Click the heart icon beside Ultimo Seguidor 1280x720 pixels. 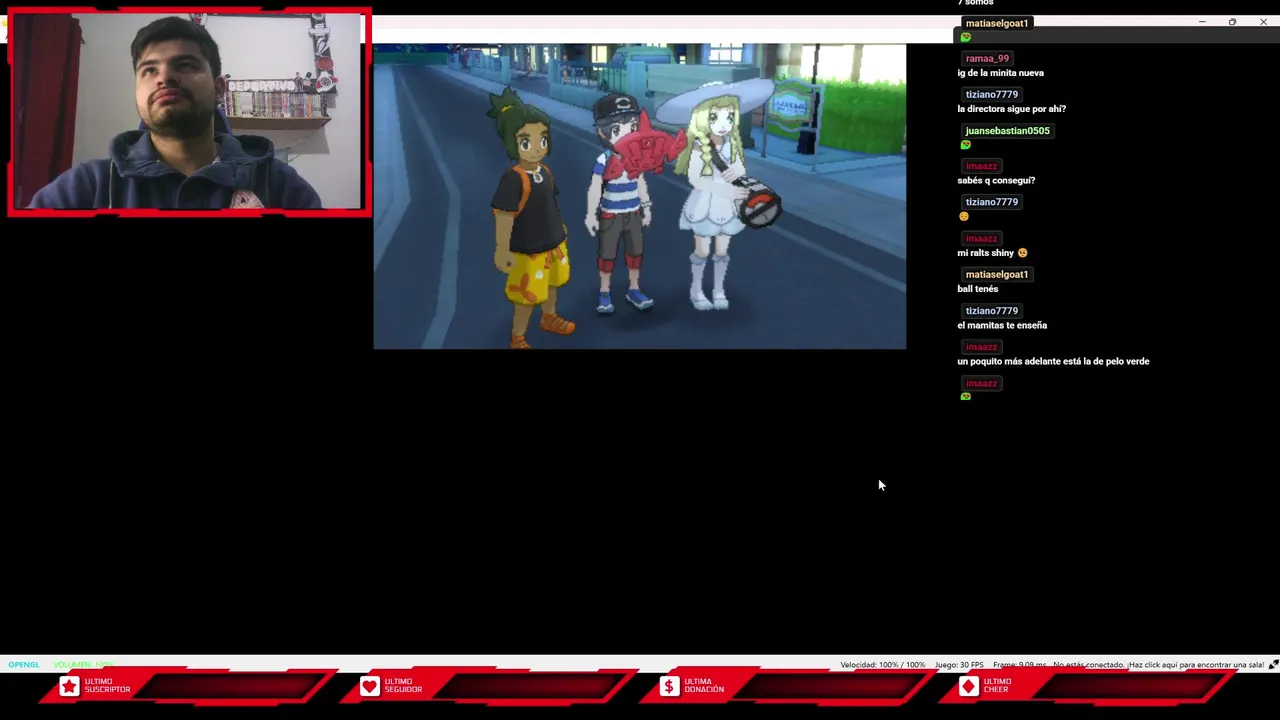tap(369, 686)
